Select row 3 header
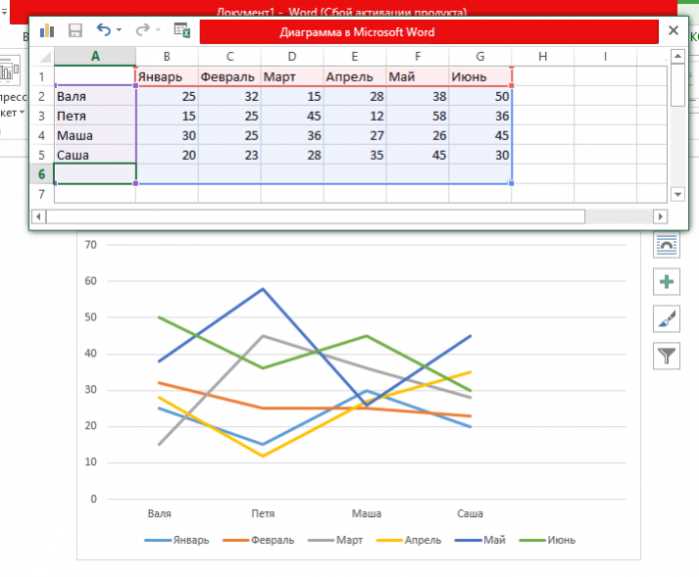This screenshot has height=577, width=699. (41, 116)
